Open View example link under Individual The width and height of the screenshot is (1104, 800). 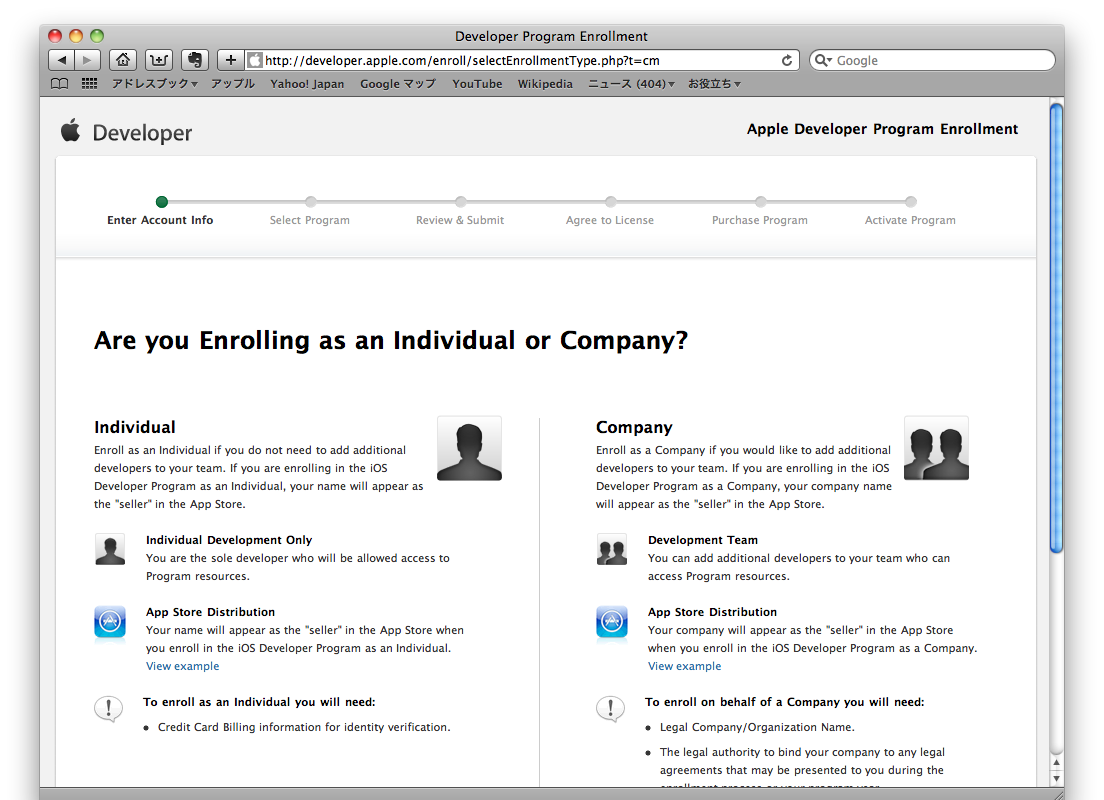182,666
